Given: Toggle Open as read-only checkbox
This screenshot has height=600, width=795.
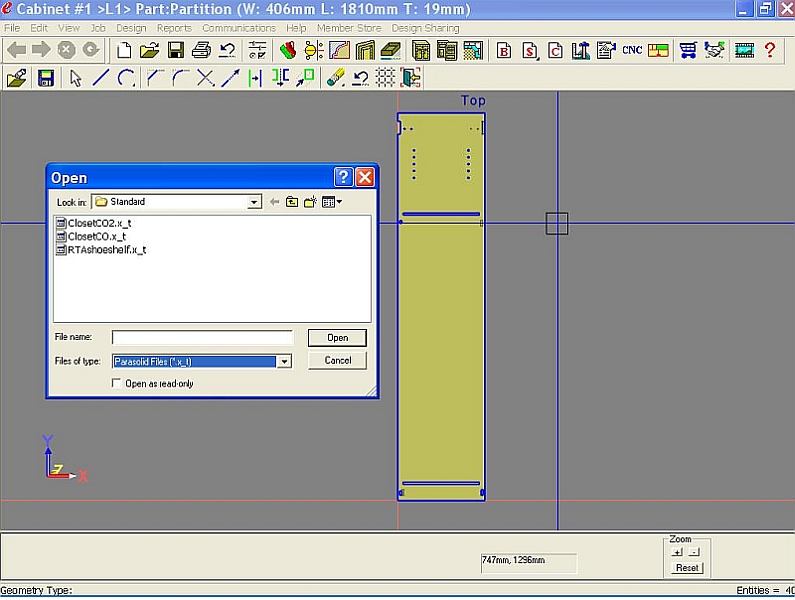Looking at the screenshot, I should [x=116, y=383].
